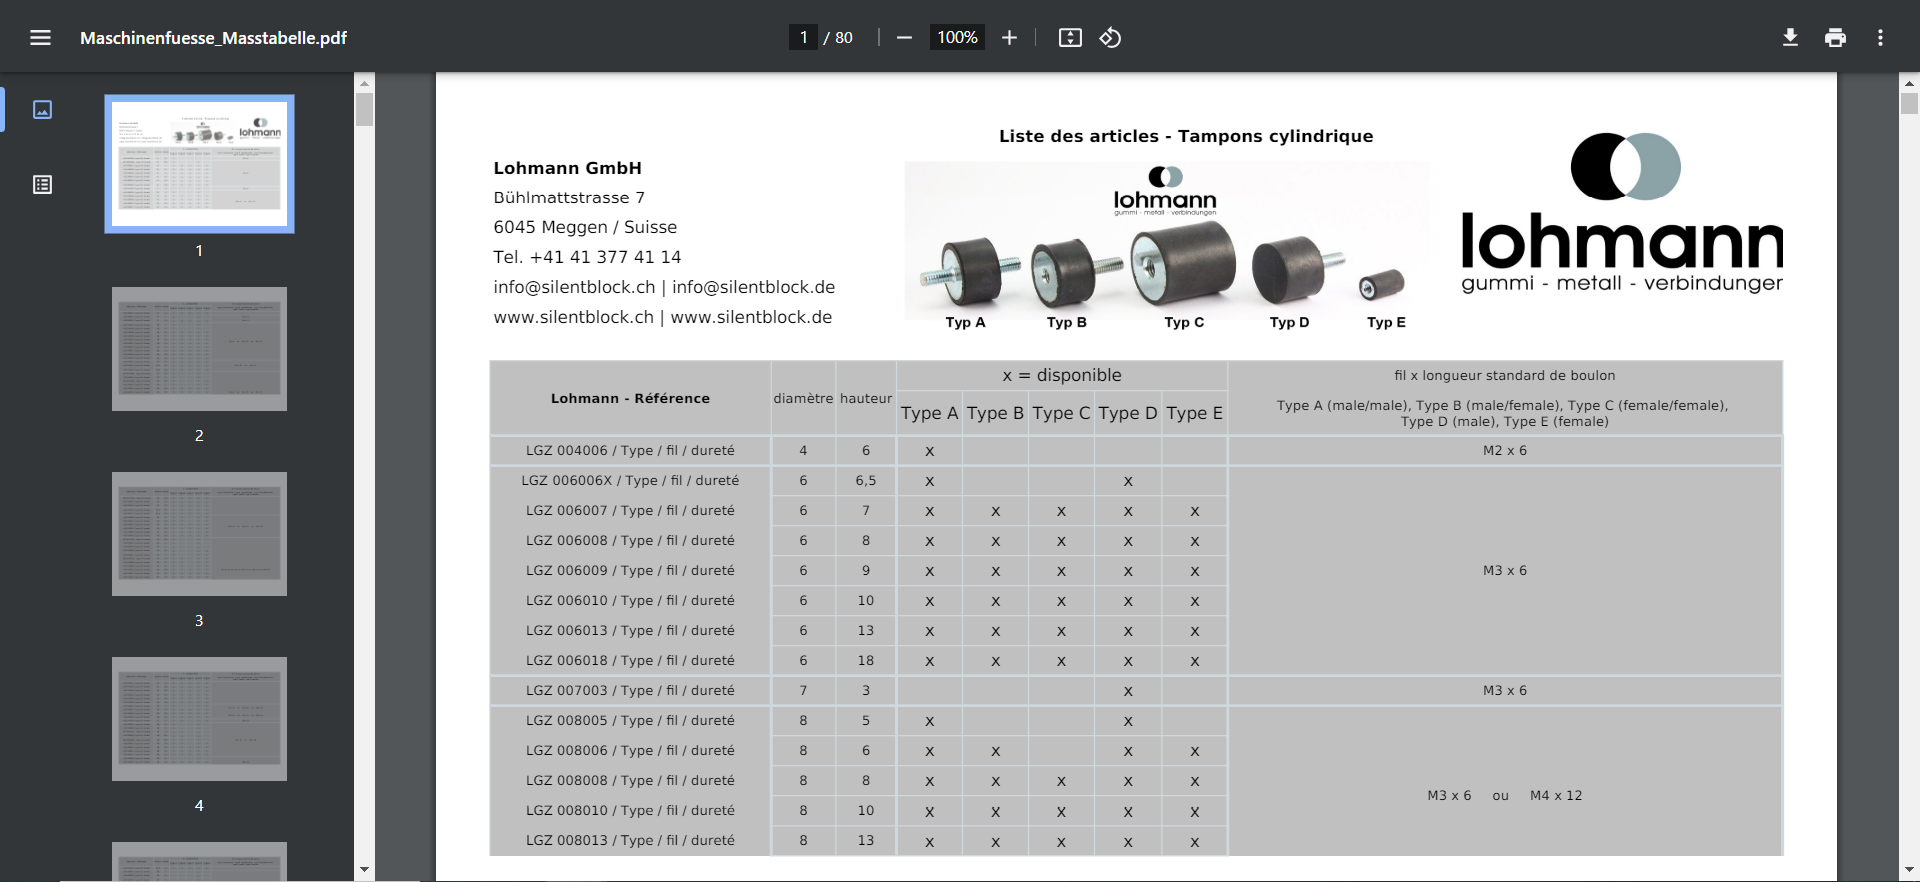
Task: Click the 100% zoom level field
Action: [x=957, y=38]
